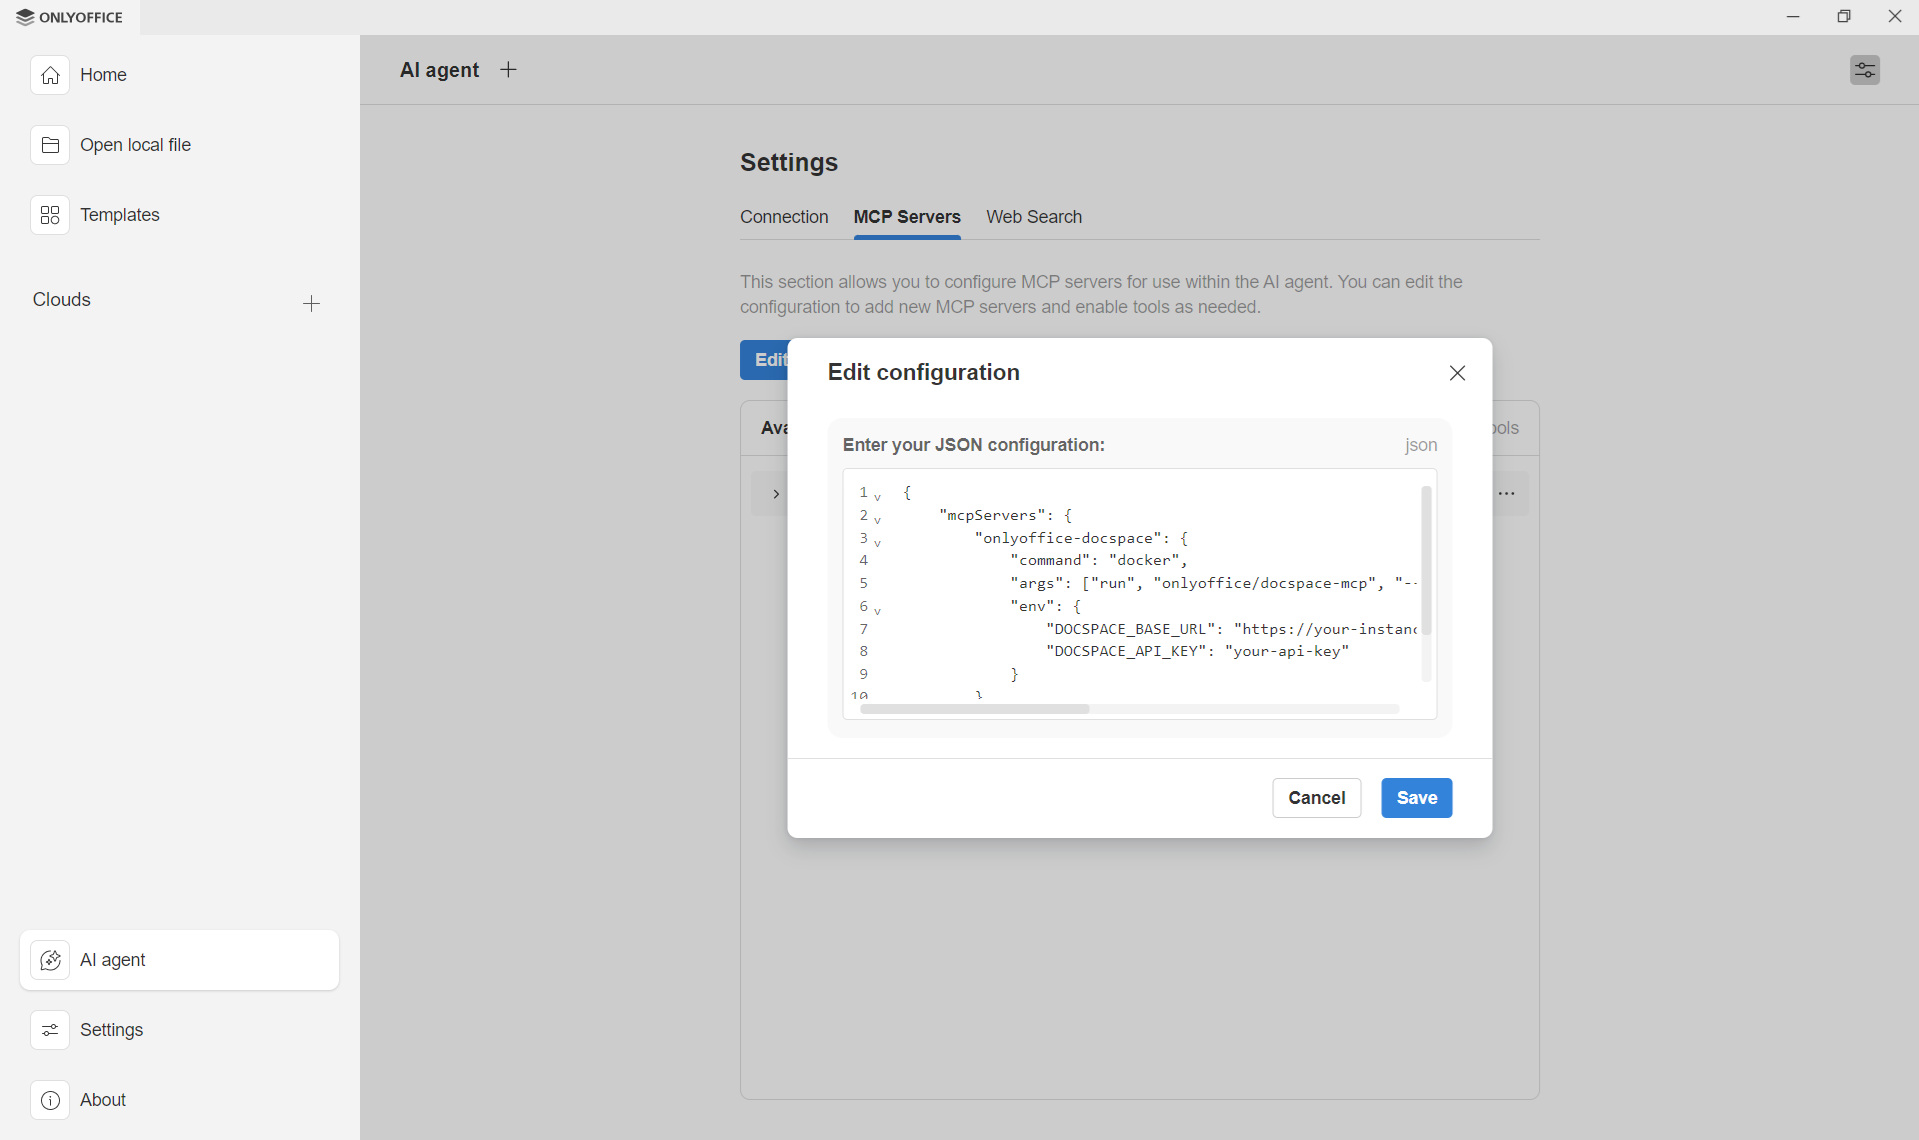Click the preferences icon in the top right corner
The image size is (1919, 1140).
coord(1865,70)
